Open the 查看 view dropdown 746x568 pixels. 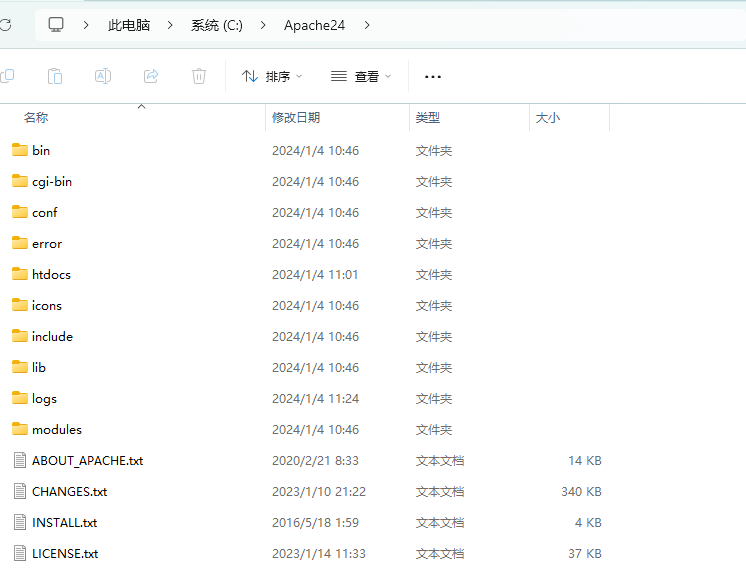(x=361, y=76)
